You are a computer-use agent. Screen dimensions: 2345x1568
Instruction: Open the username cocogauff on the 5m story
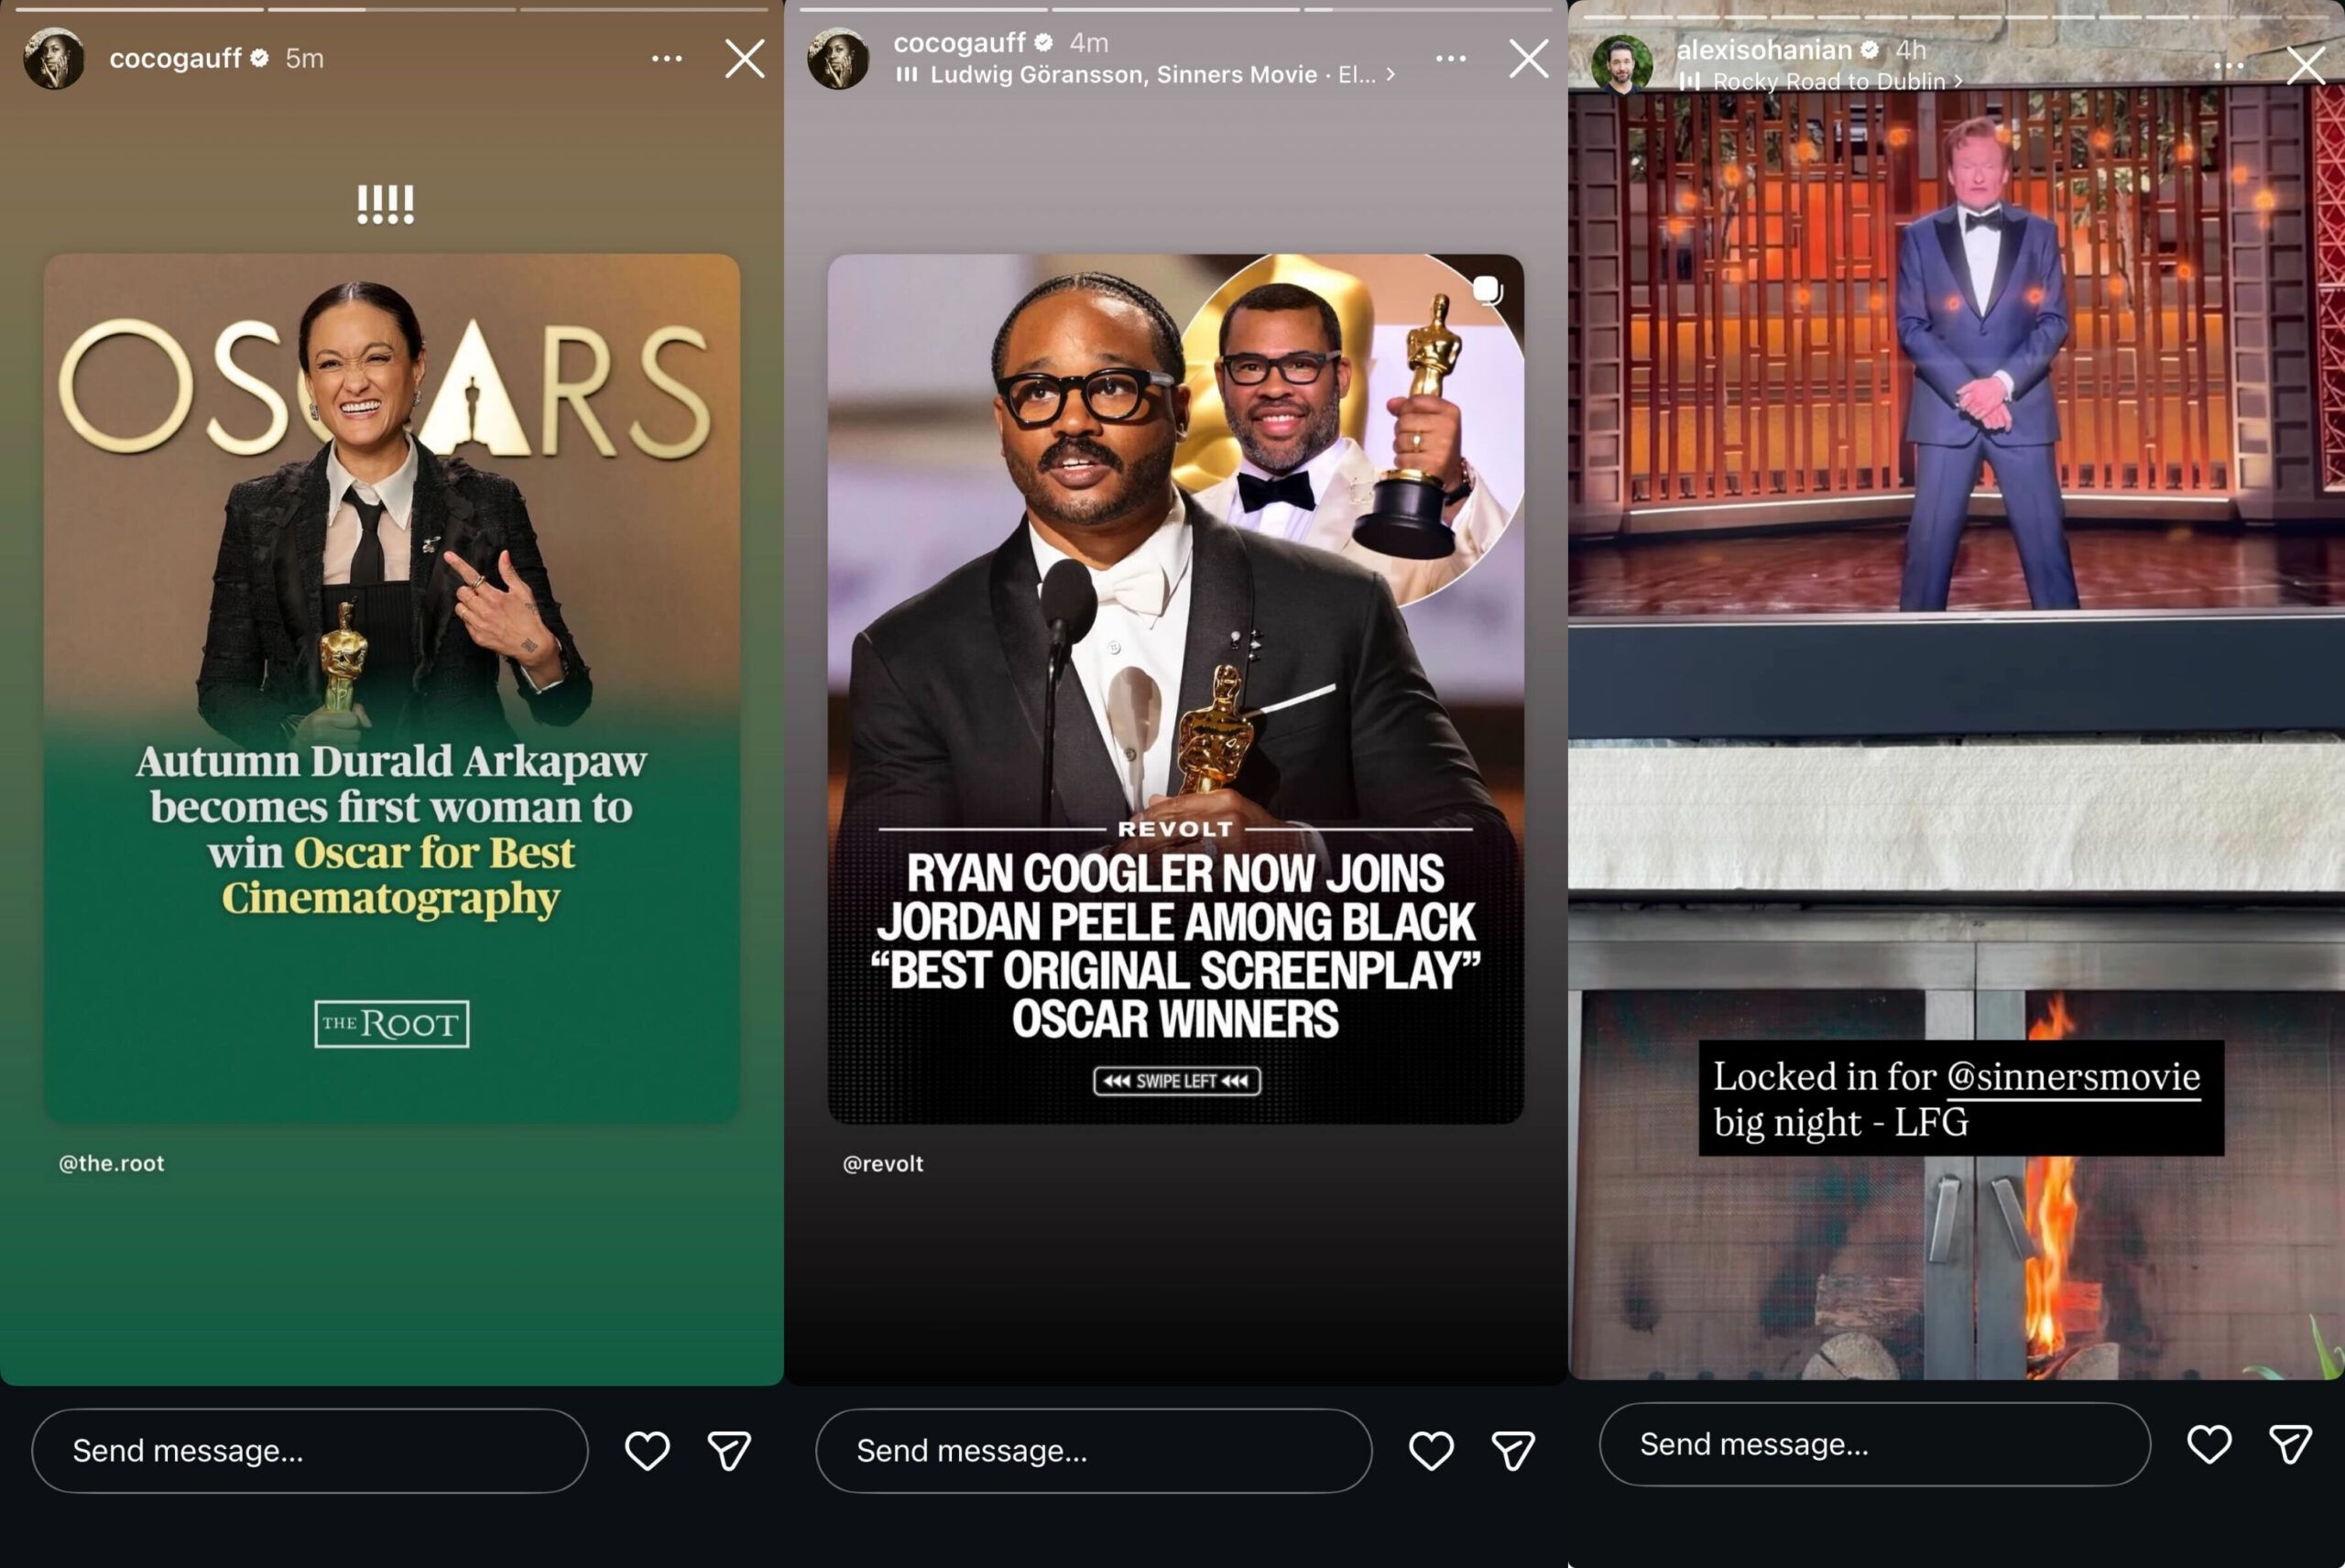(175, 58)
